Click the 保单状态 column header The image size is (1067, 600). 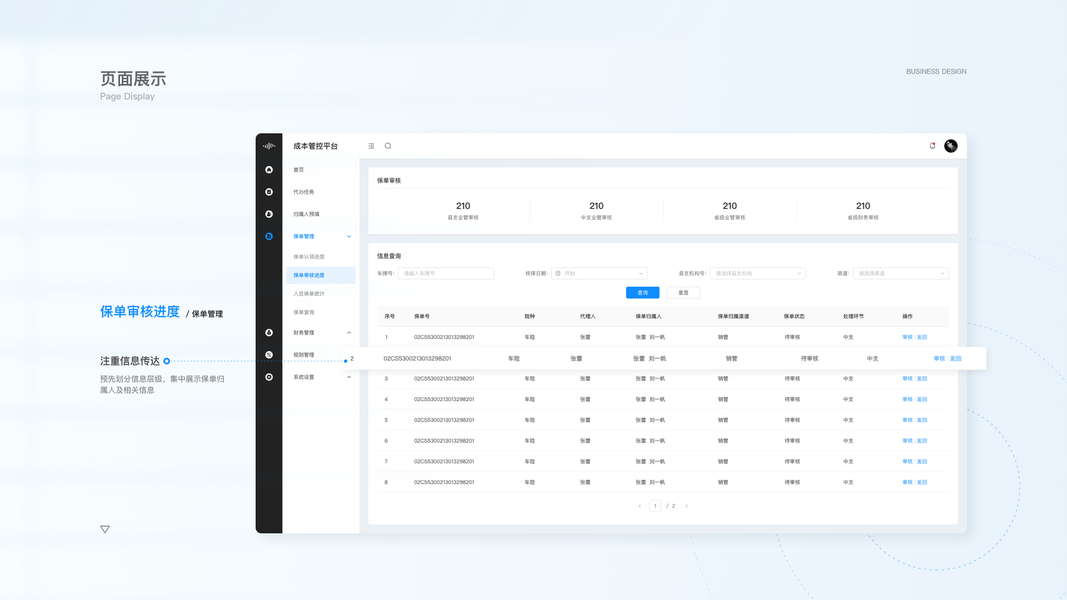point(794,316)
